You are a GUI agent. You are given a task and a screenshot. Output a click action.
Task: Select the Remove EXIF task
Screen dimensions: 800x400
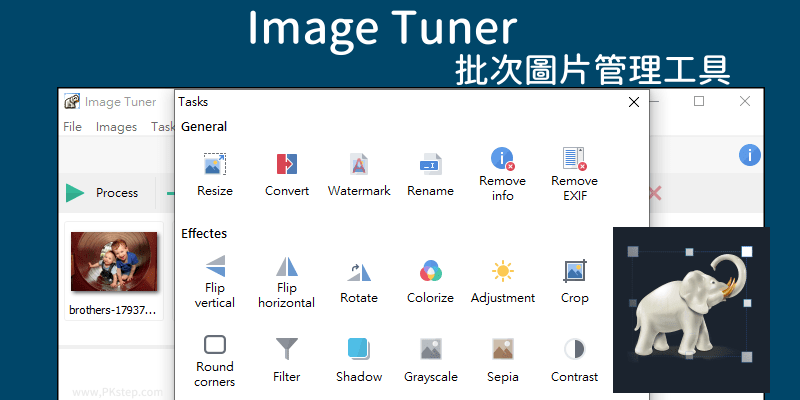coord(574,173)
